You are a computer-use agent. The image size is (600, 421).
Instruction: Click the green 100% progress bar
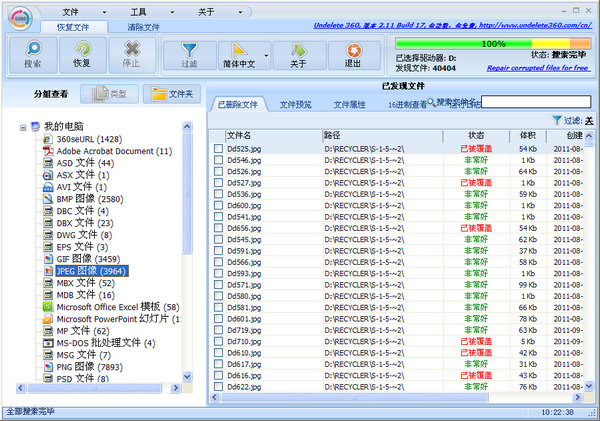[493, 44]
